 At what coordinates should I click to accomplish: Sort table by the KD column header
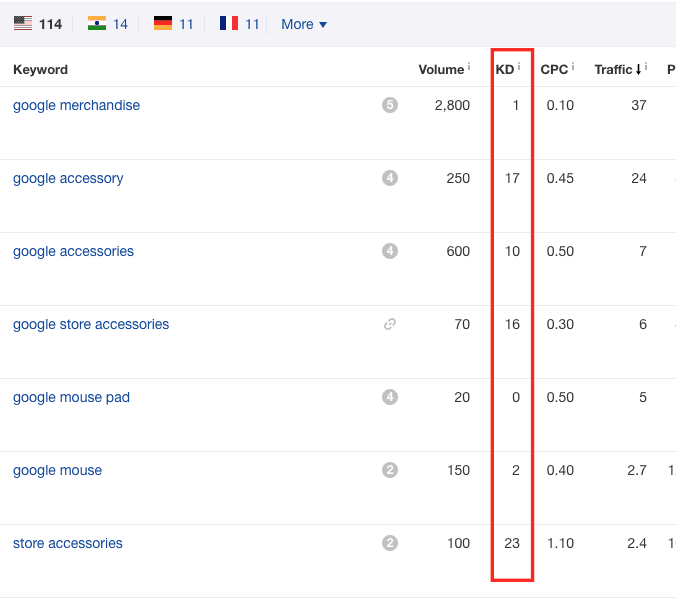pos(504,69)
